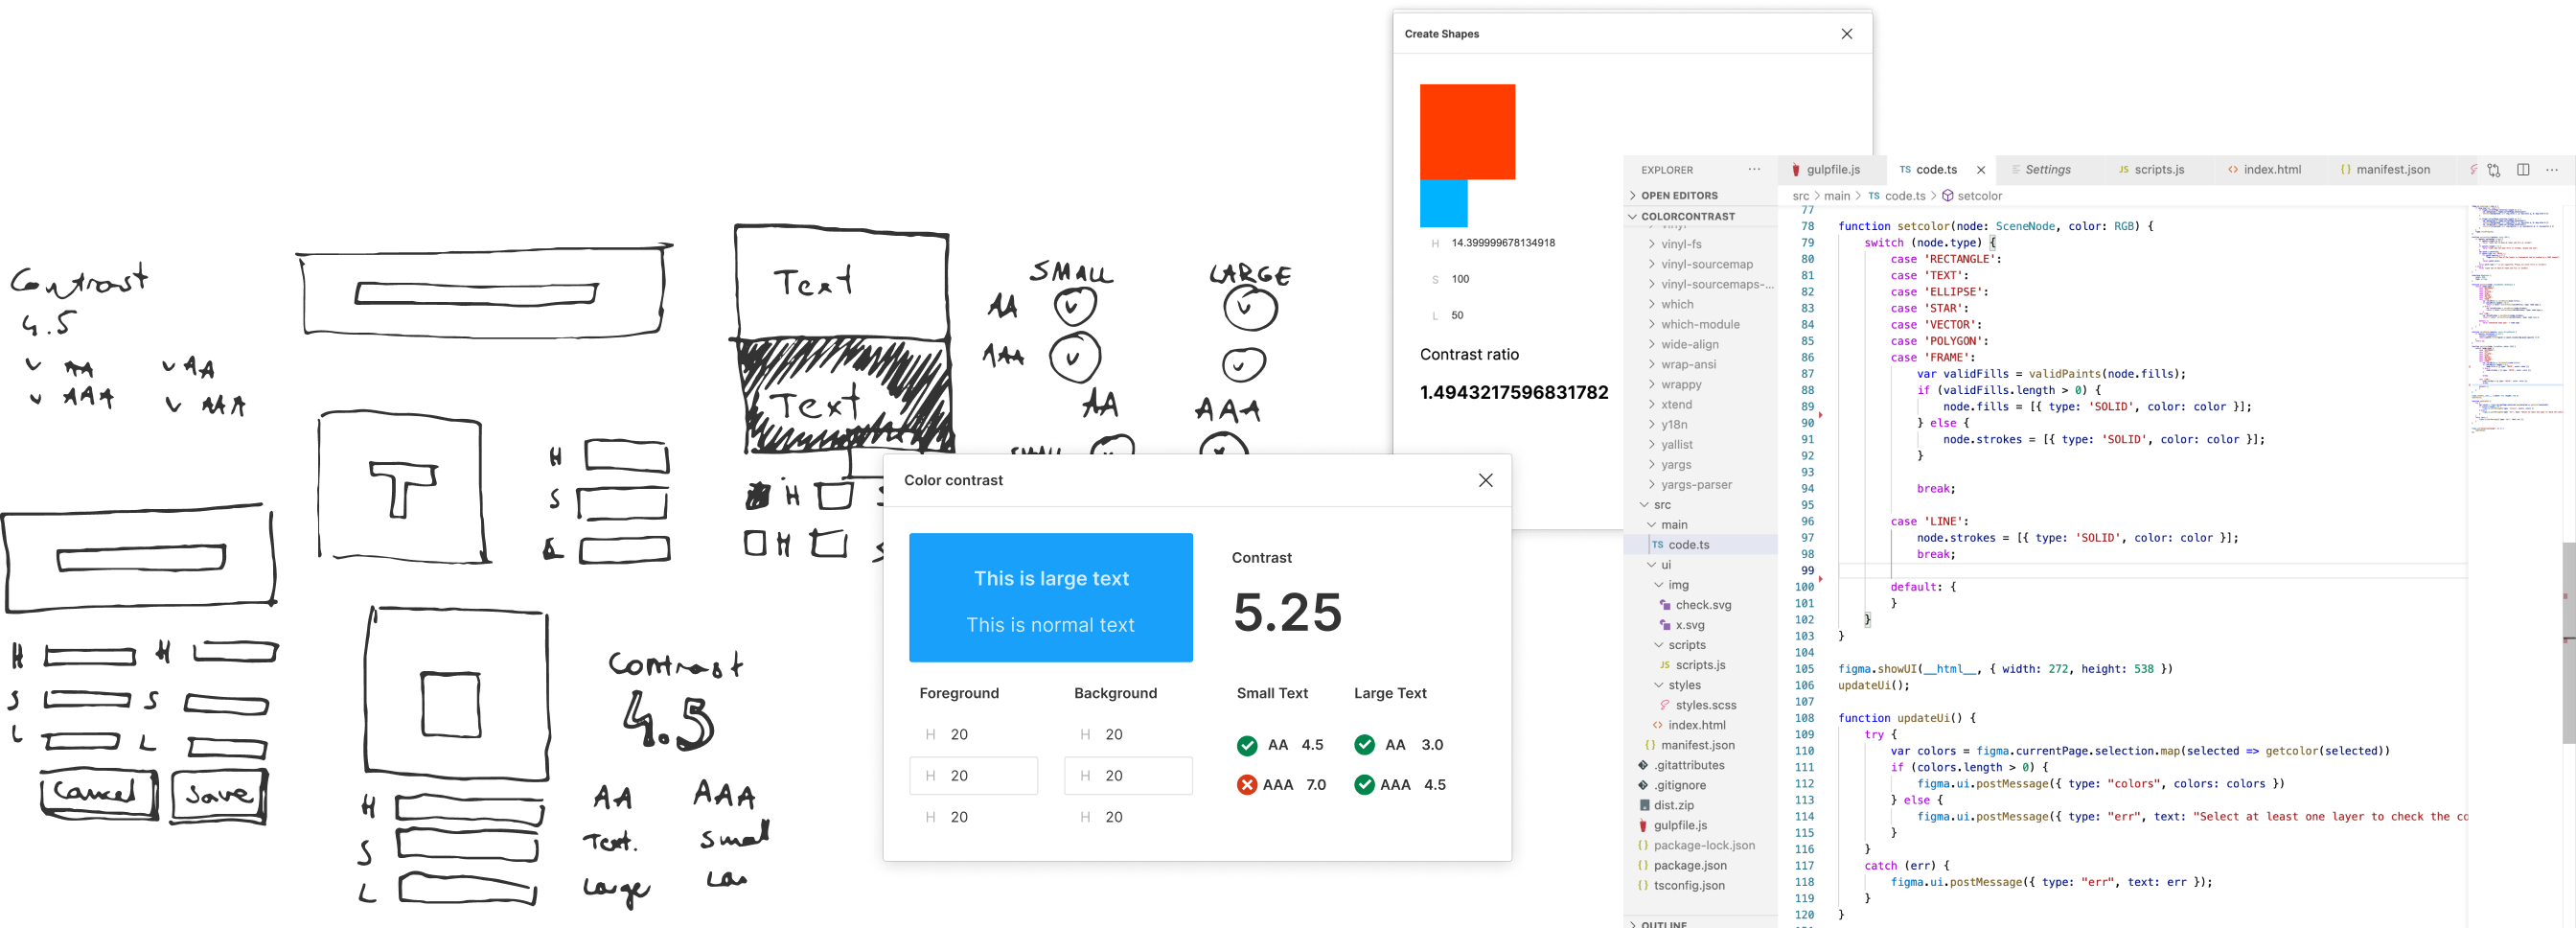2576x928 pixels.
Task: Click the dist.zip archive icon
Action: pos(1644,805)
